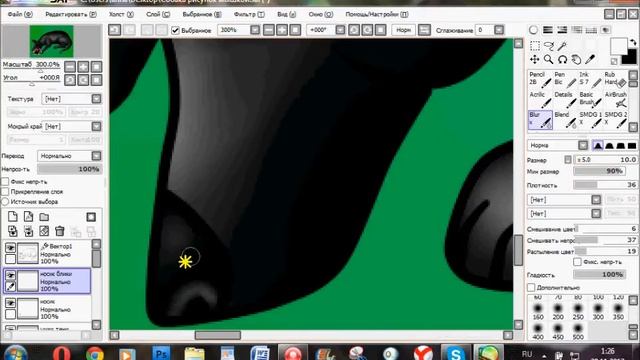Screen dimensions: 640x360
Task: Select the move layer tool
Action: (535, 60)
